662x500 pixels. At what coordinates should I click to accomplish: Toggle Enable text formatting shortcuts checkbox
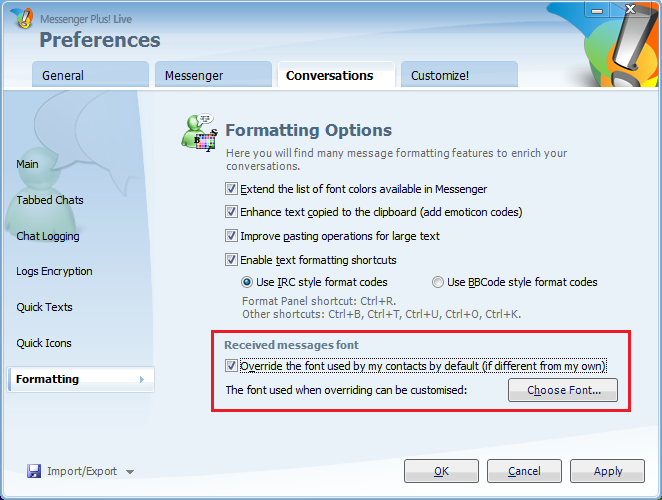point(232,260)
